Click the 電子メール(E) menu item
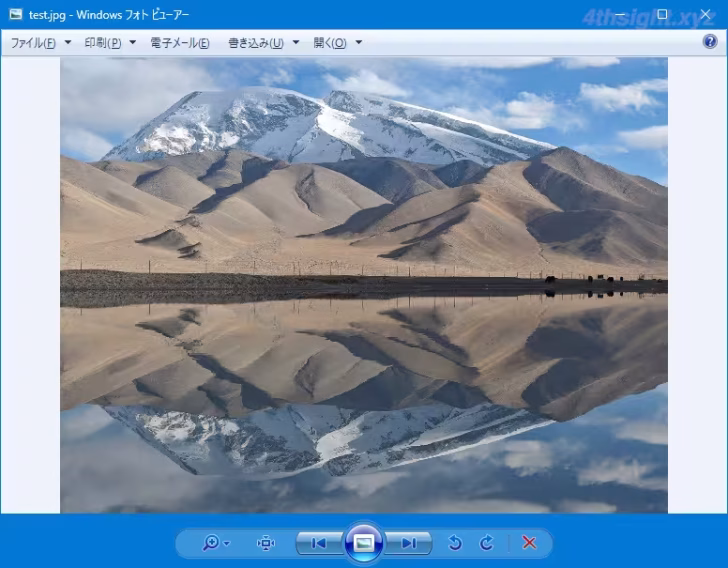Screen dimensions: 728x568 click(x=180, y=43)
